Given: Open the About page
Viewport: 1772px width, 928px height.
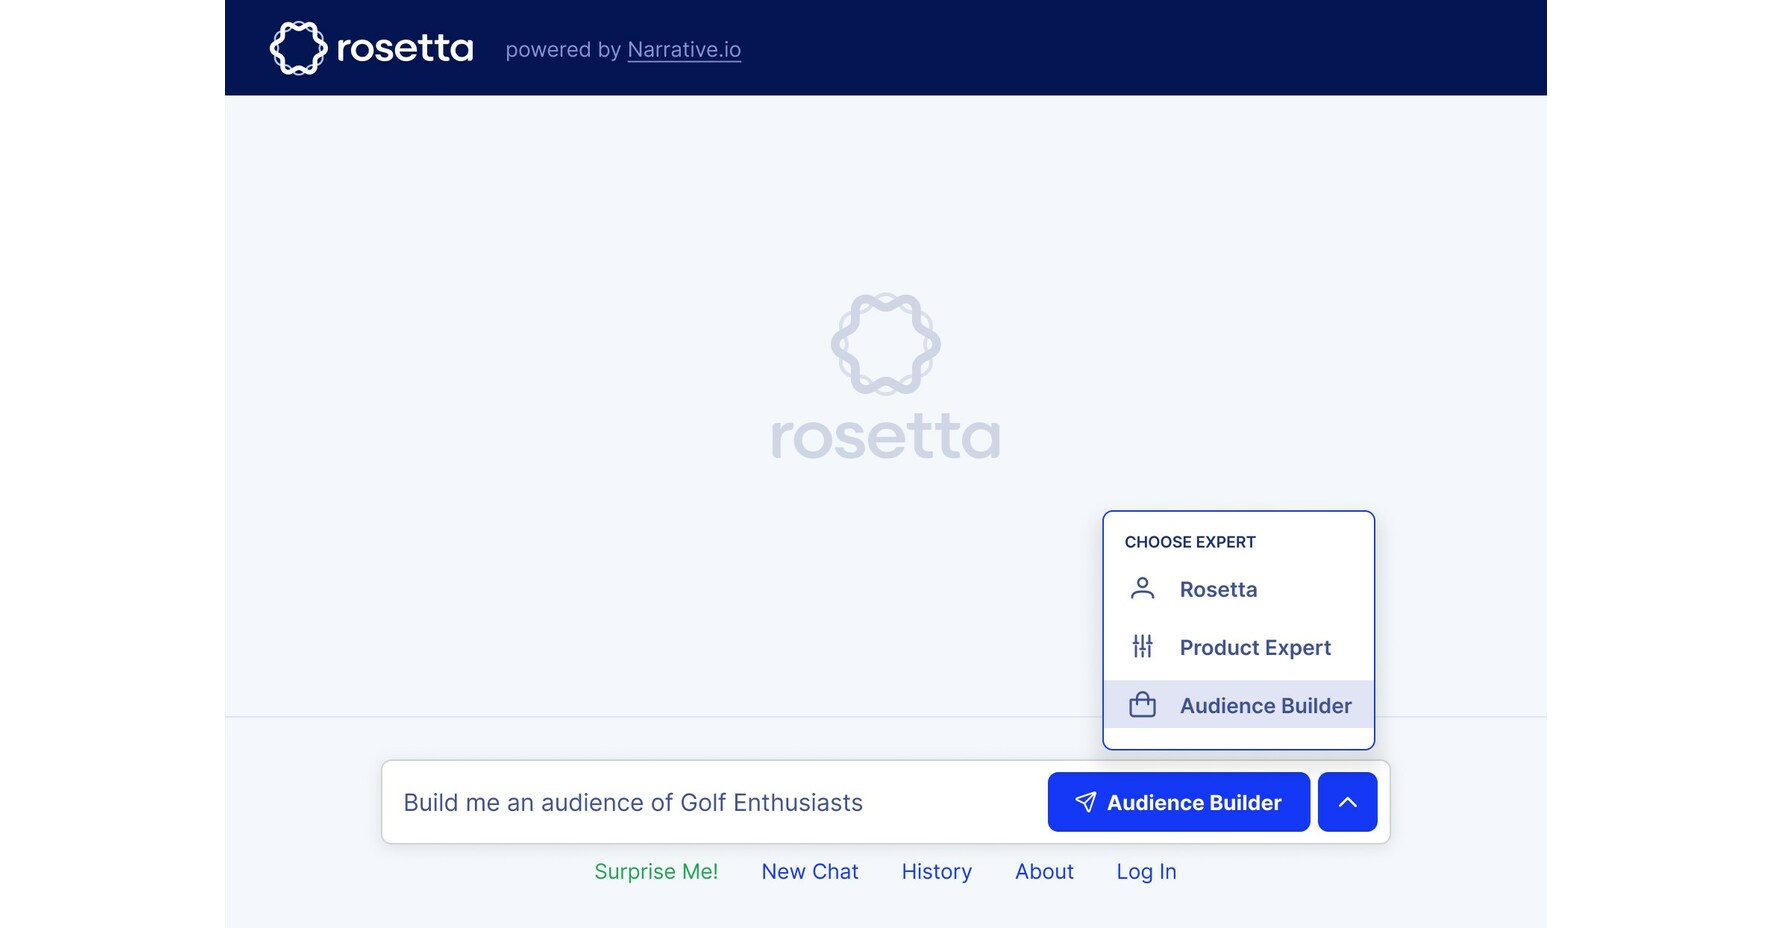Looking at the screenshot, I should coord(1044,871).
